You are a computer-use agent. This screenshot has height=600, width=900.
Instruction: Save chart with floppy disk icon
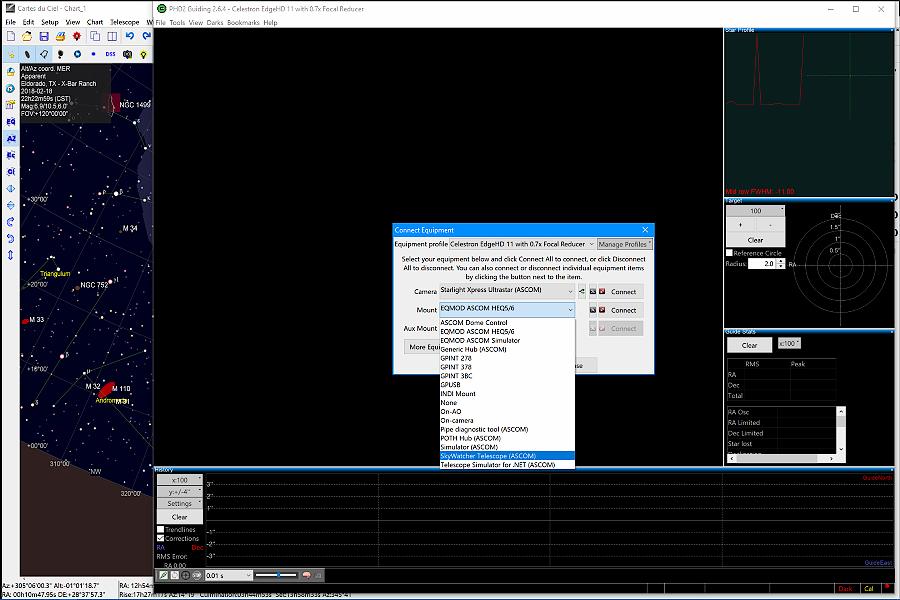pyautogui.click(x=44, y=36)
